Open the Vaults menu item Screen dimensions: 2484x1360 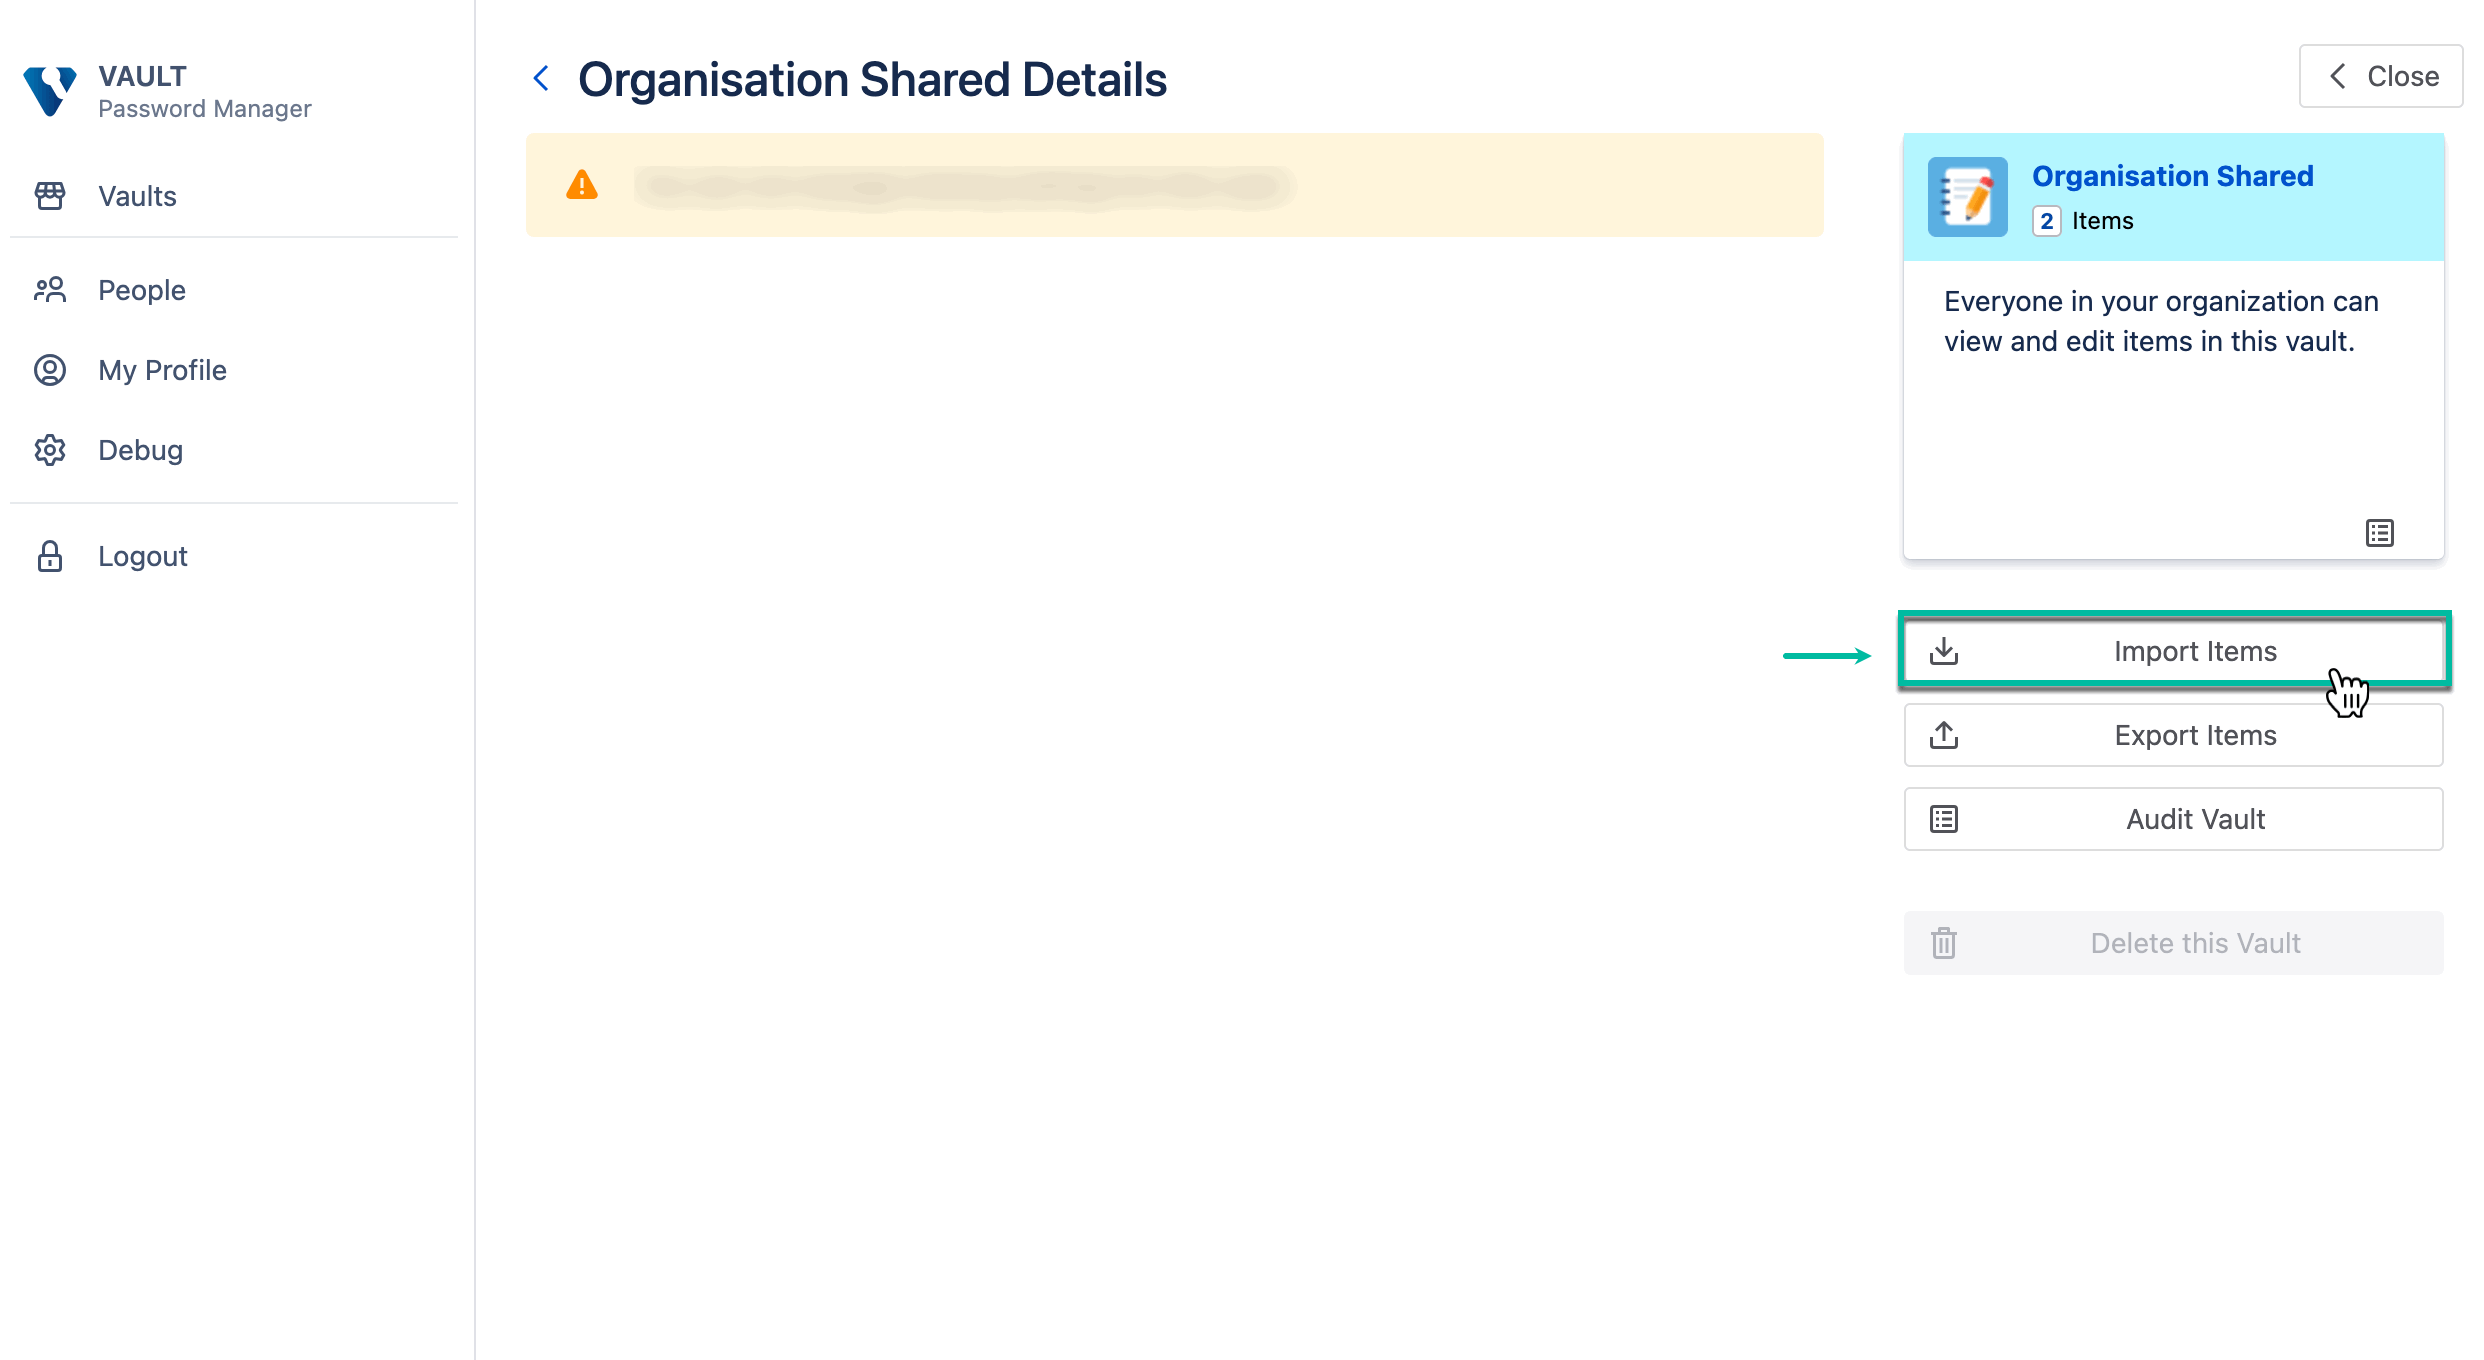click(x=137, y=196)
